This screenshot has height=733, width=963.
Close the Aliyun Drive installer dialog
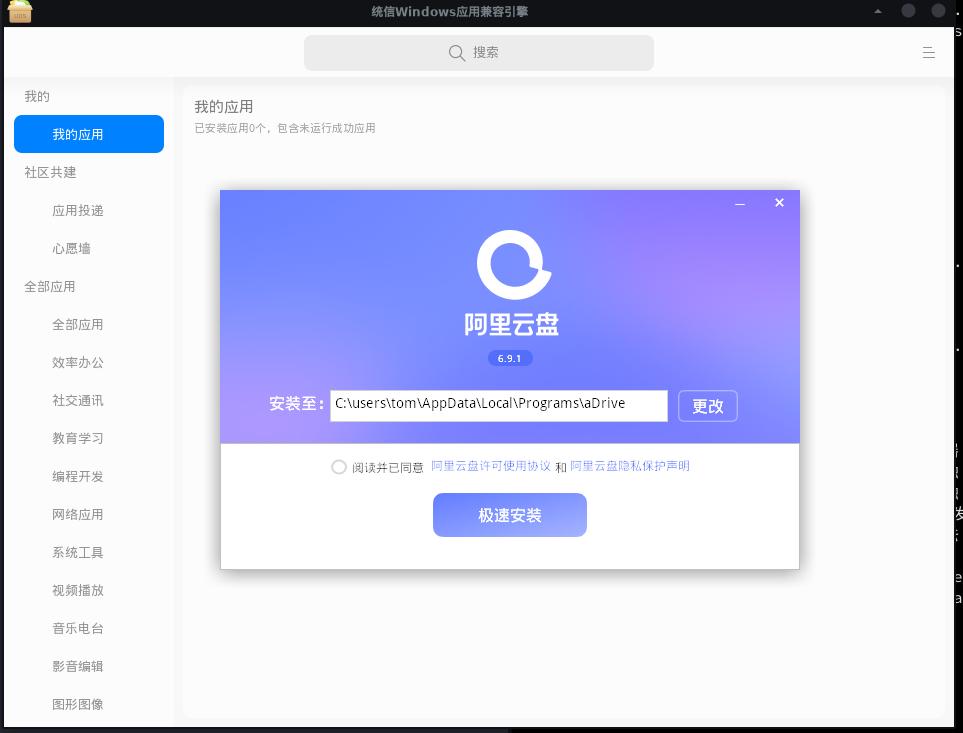779,203
